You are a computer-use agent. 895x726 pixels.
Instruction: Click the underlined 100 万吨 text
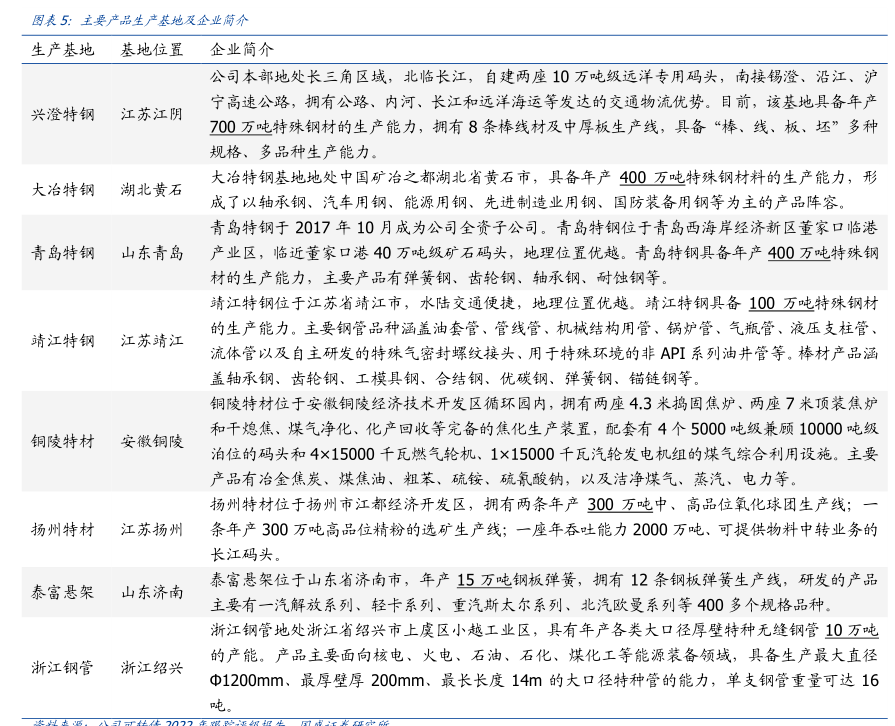(781, 303)
